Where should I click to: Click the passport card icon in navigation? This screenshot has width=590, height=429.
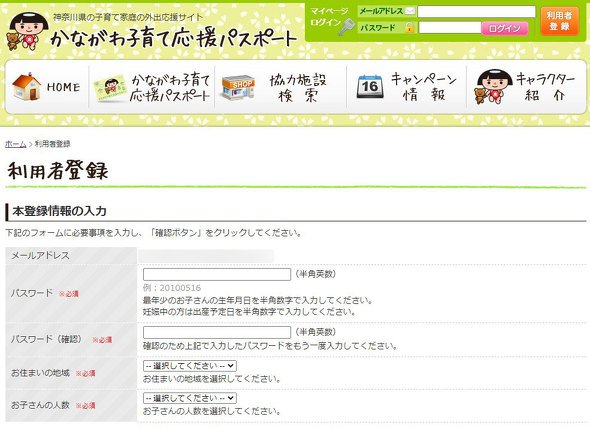click(x=110, y=88)
